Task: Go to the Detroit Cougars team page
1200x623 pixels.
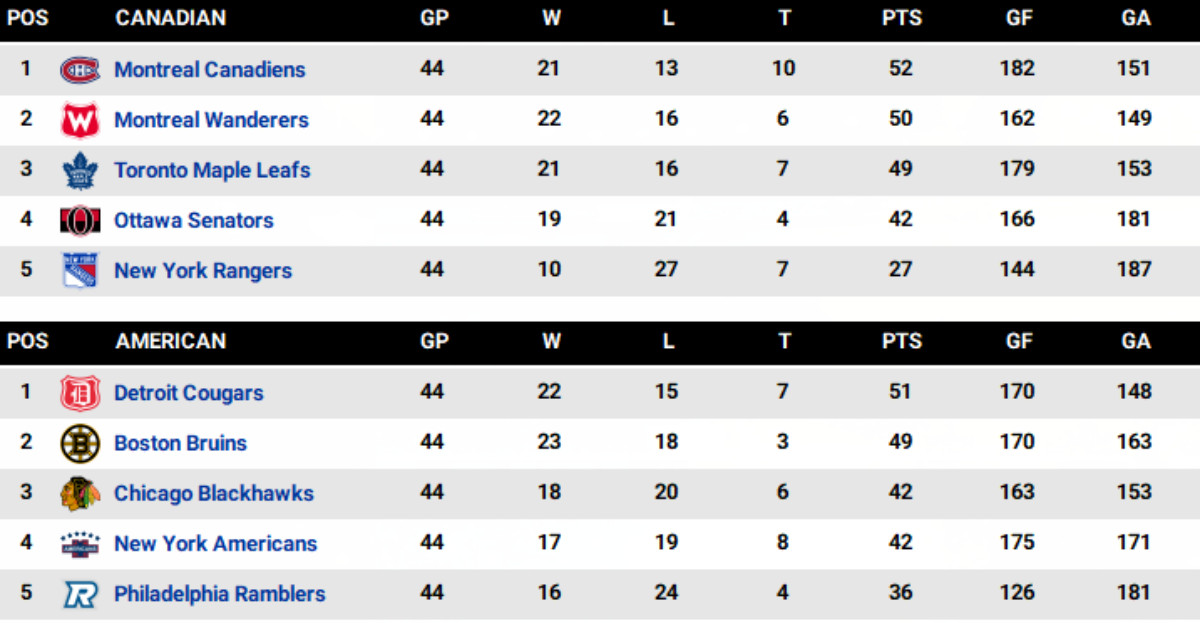Action: 188,393
